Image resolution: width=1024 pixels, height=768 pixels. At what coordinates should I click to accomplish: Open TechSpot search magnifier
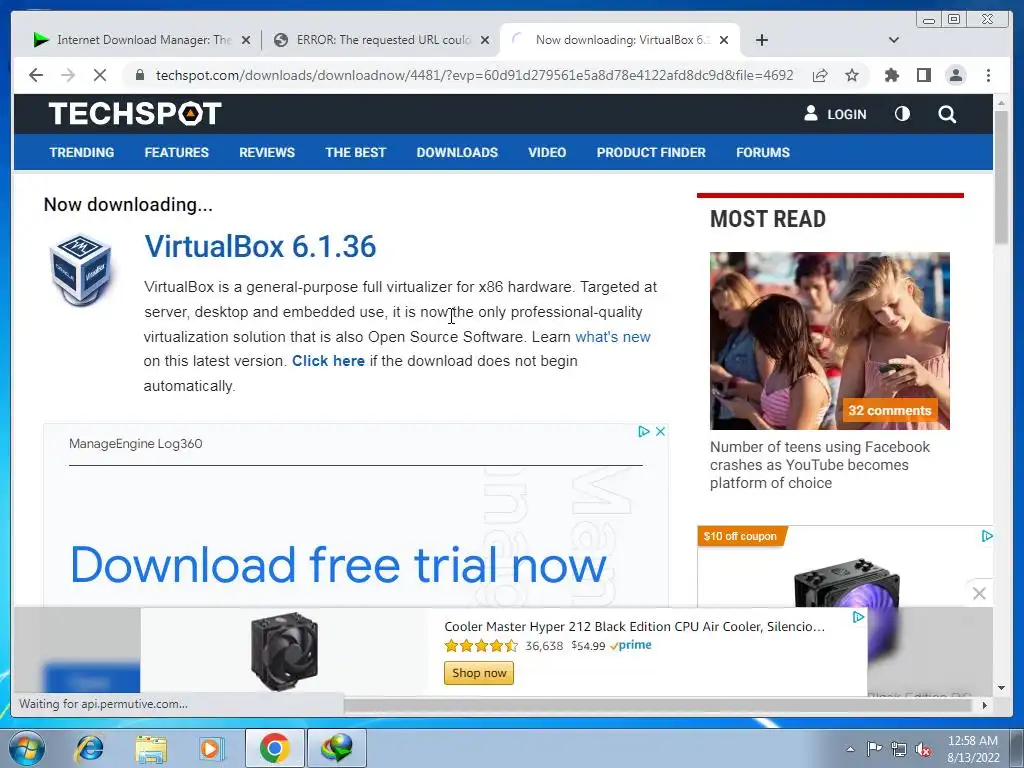point(947,114)
